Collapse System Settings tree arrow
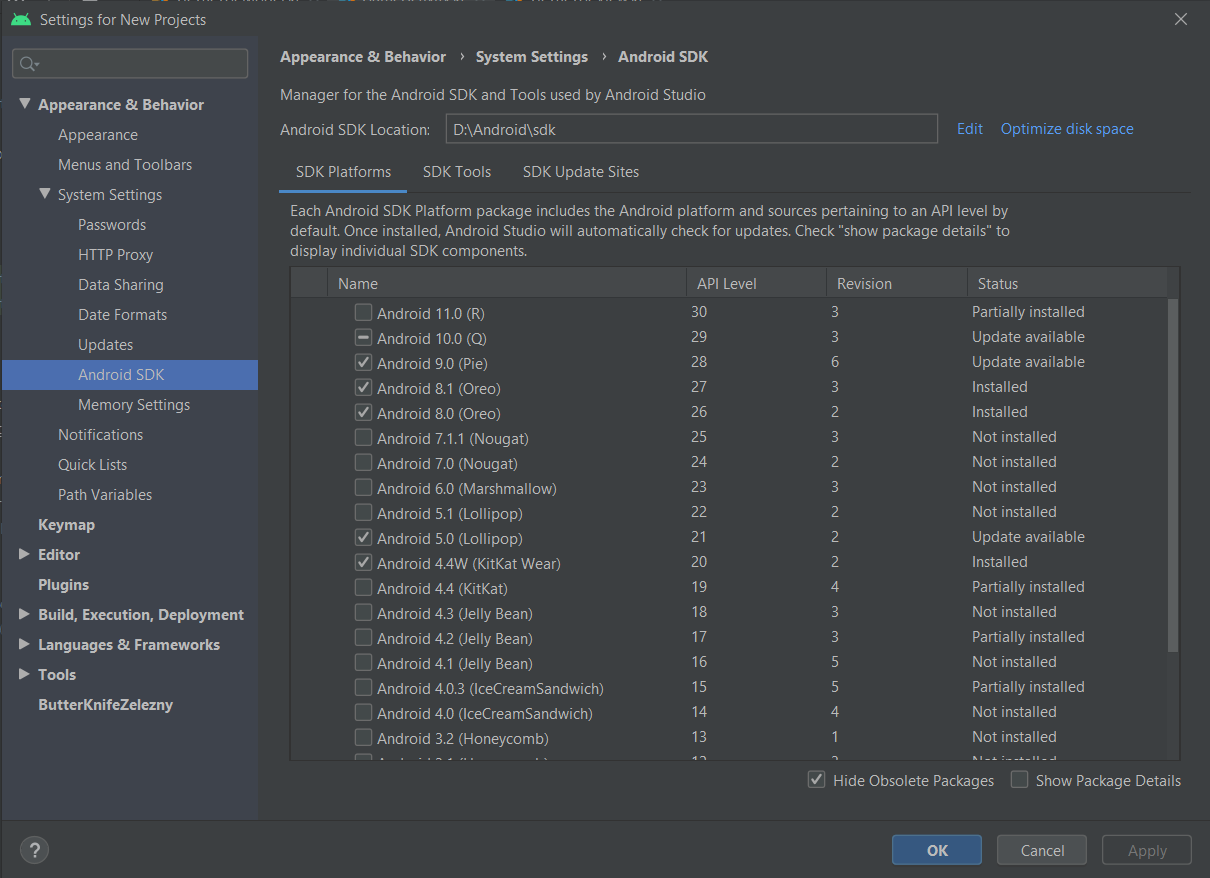 pos(45,194)
